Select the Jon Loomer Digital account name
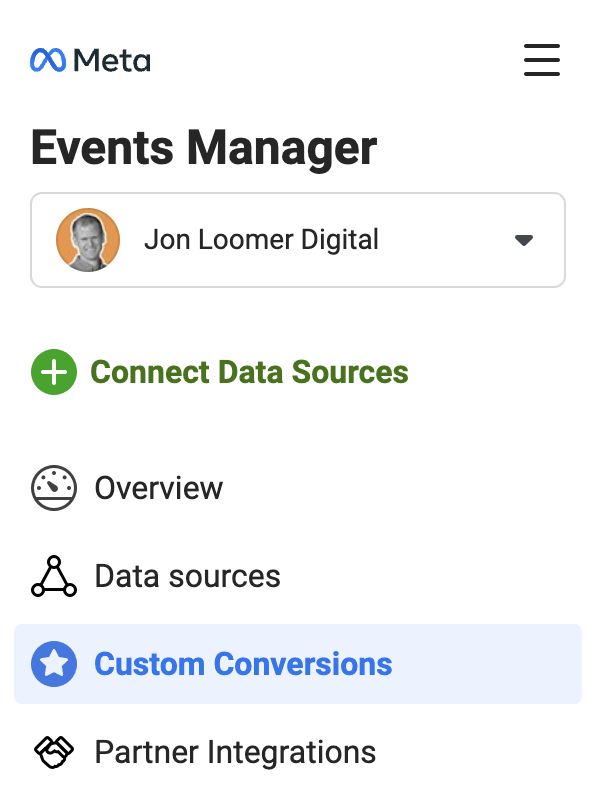The image size is (594, 808). (261, 240)
